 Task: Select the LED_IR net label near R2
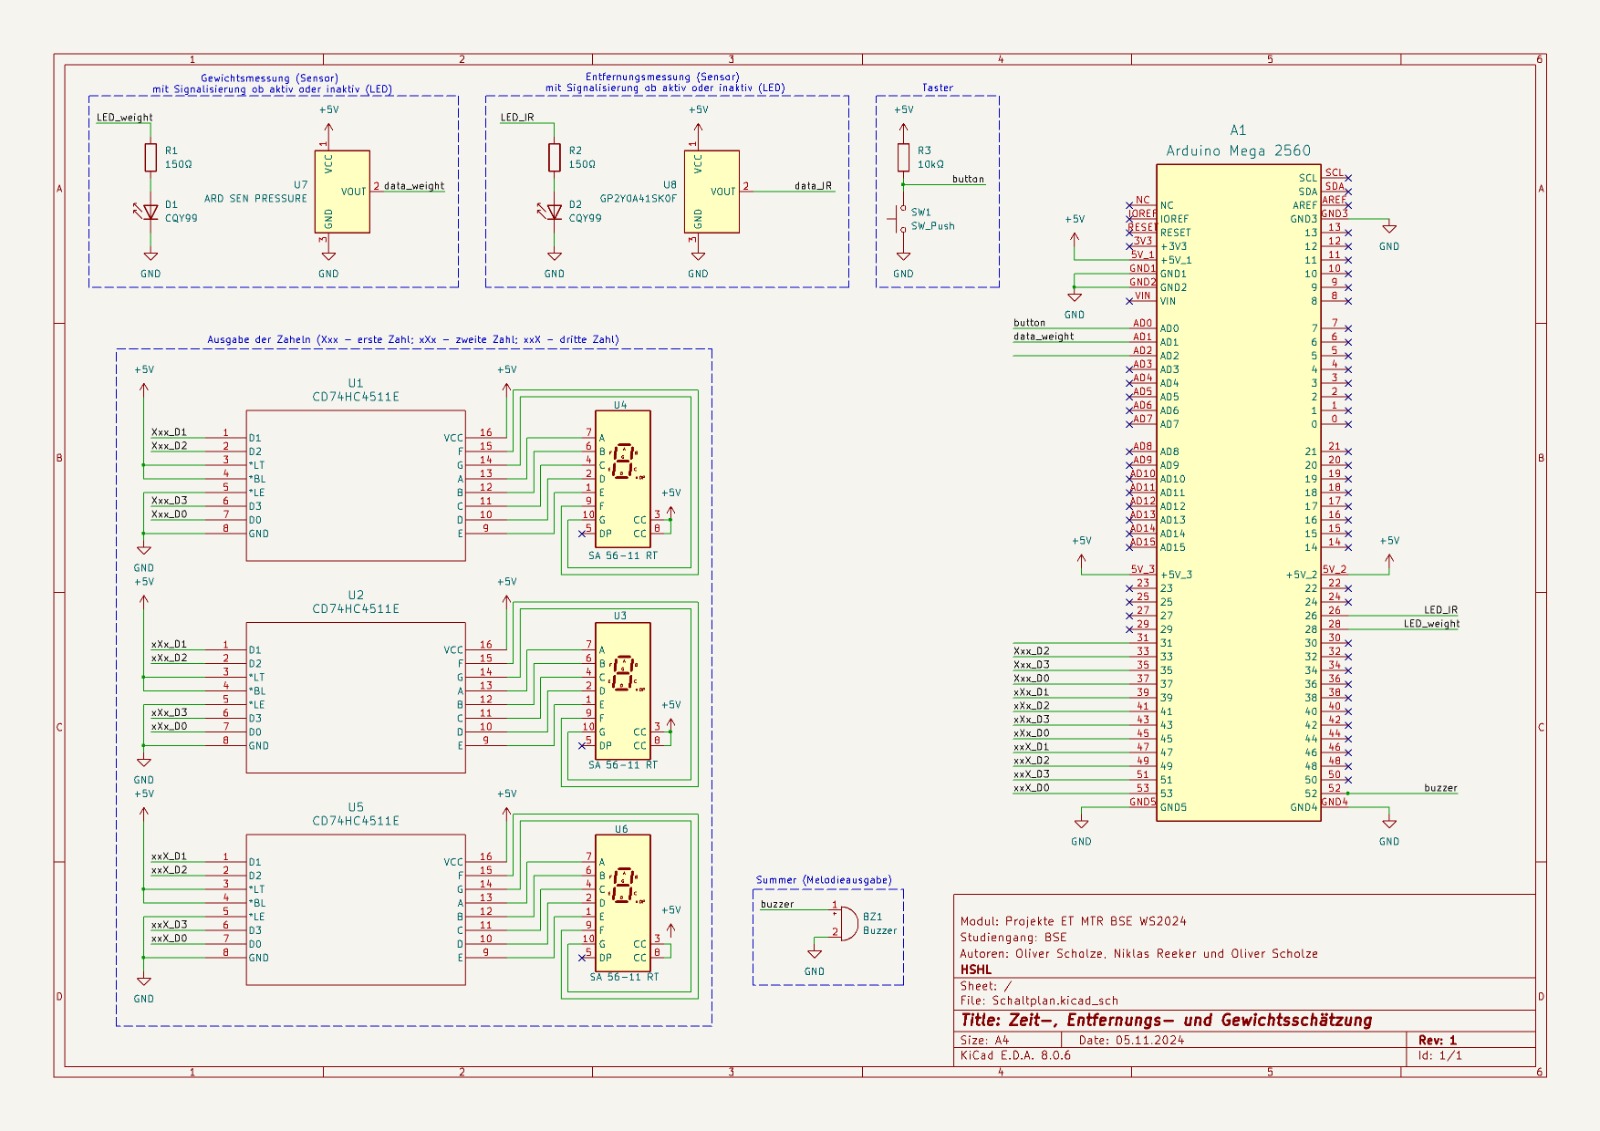click(x=517, y=118)
